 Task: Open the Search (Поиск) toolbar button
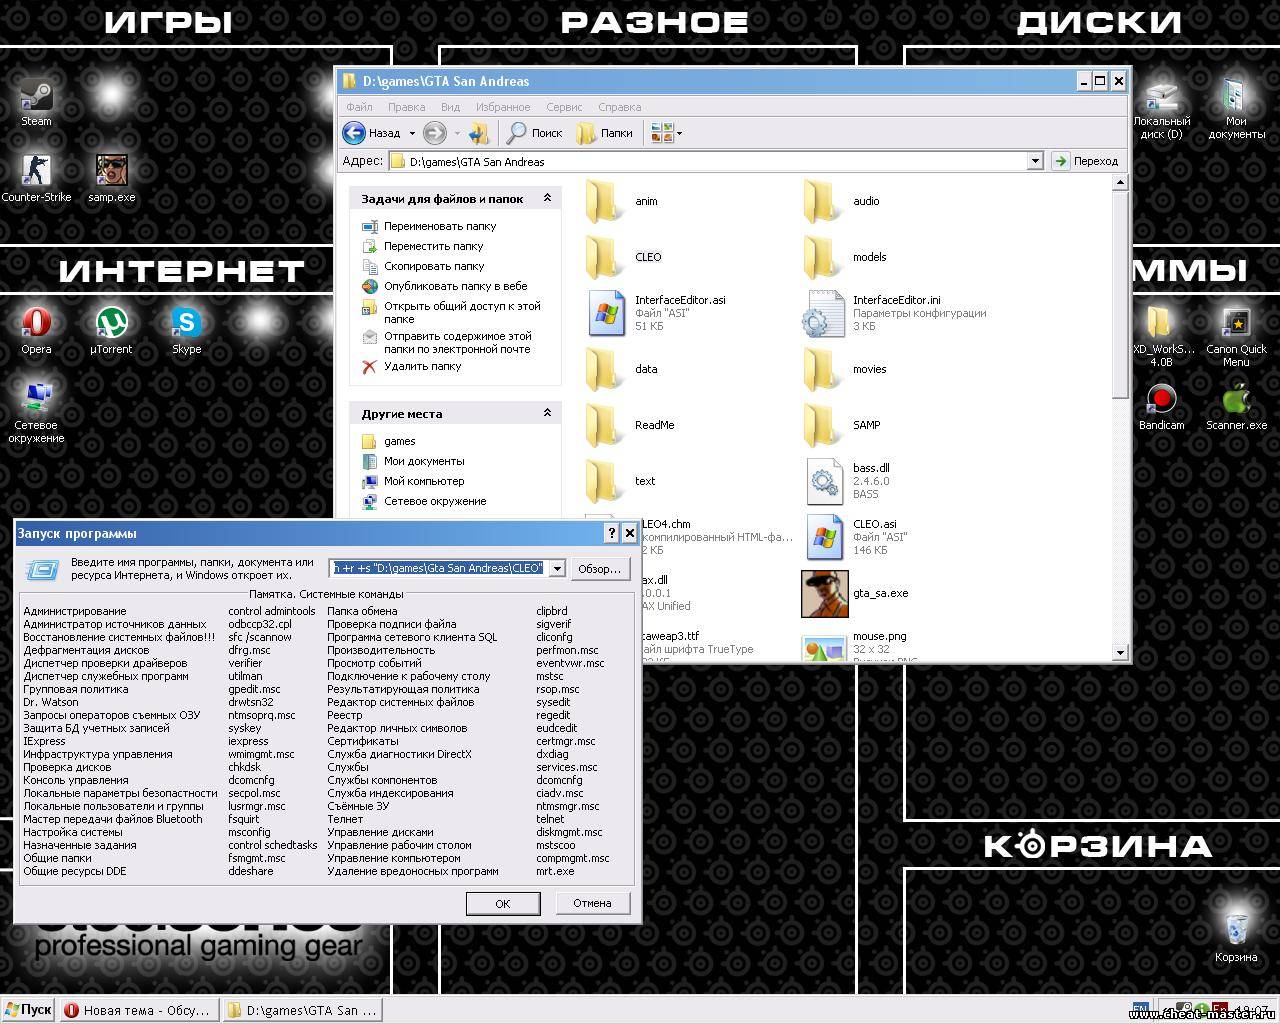535,133
